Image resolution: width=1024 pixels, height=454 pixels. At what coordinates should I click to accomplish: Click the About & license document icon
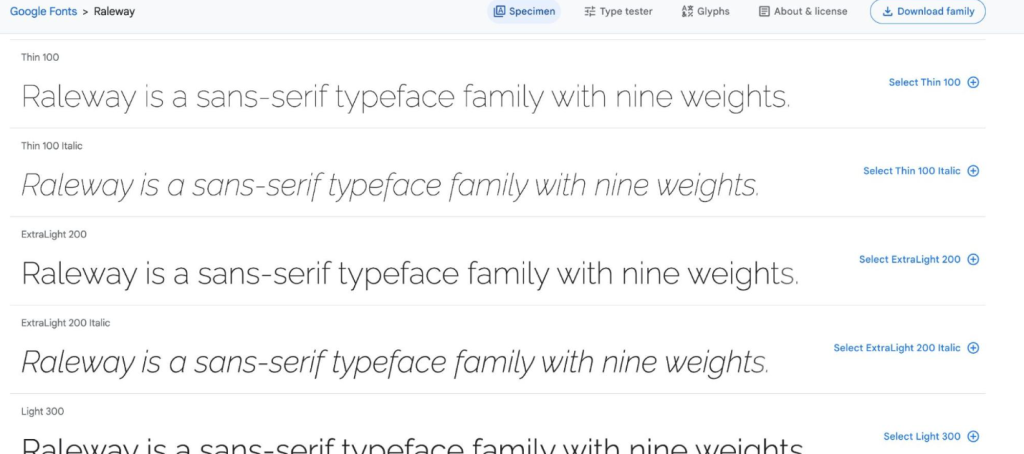click(x=764, y=11)
